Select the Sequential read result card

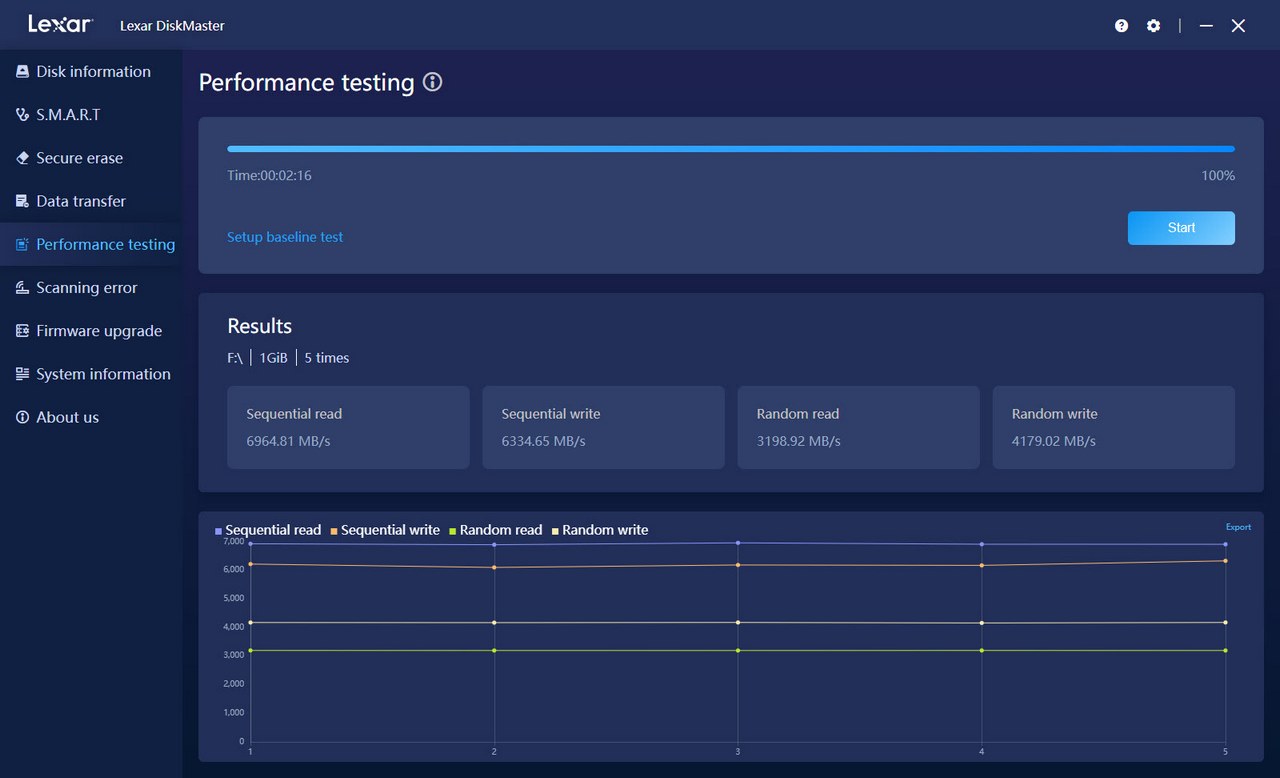[x=348, y=427]
